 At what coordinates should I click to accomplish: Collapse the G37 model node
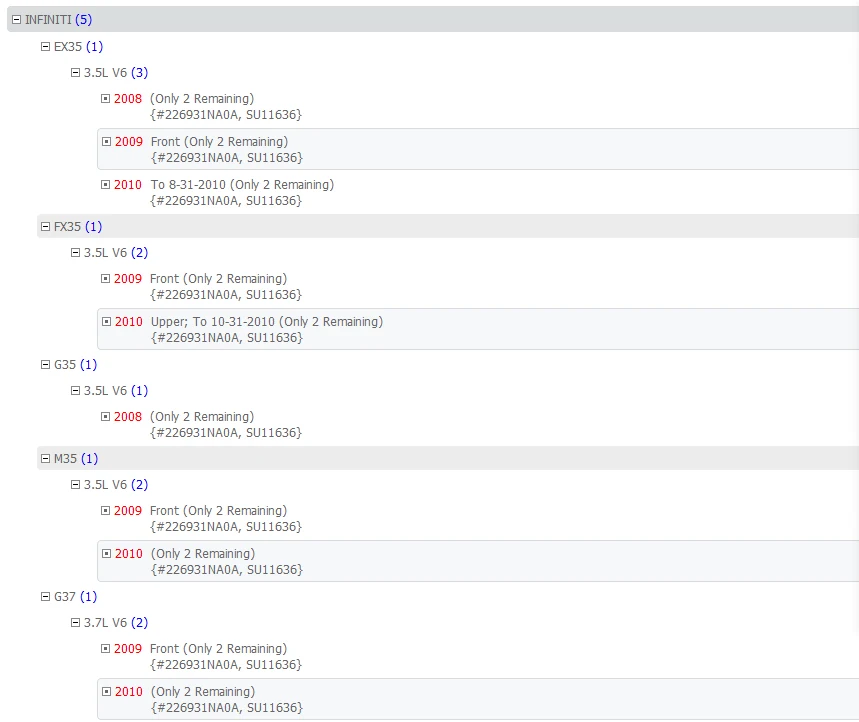[45, 597]
